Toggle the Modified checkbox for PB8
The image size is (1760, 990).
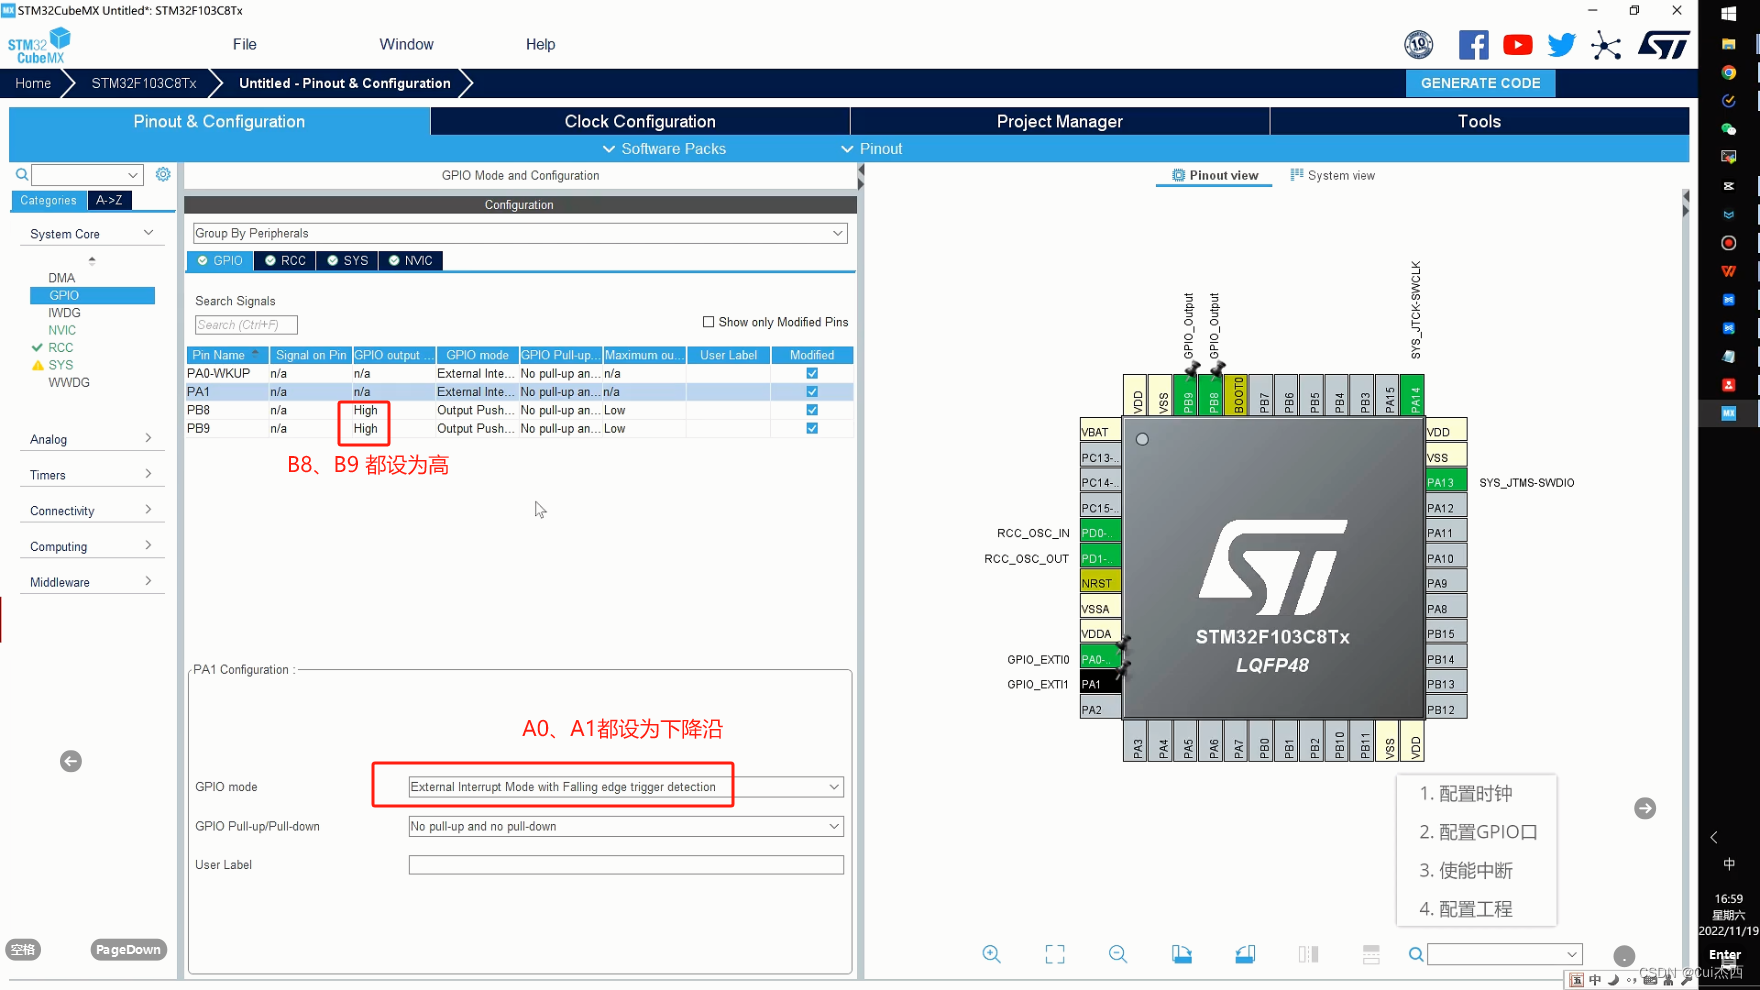[x=812, y=410]
